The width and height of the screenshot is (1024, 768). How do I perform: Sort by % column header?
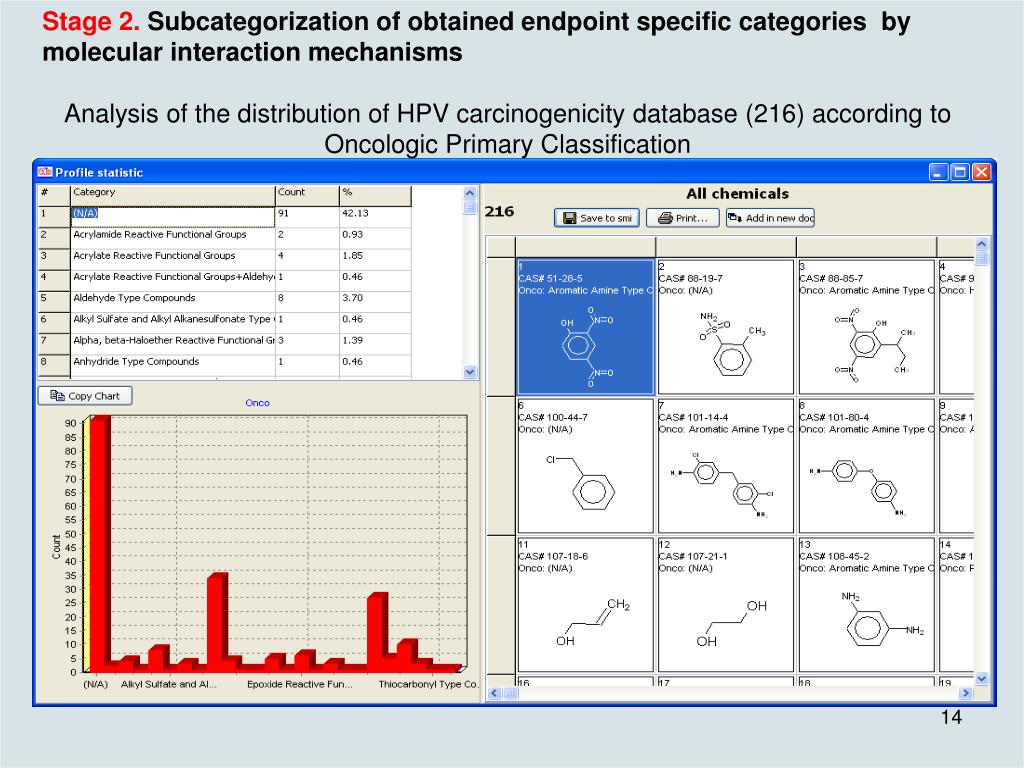click(x=376, y=193)
